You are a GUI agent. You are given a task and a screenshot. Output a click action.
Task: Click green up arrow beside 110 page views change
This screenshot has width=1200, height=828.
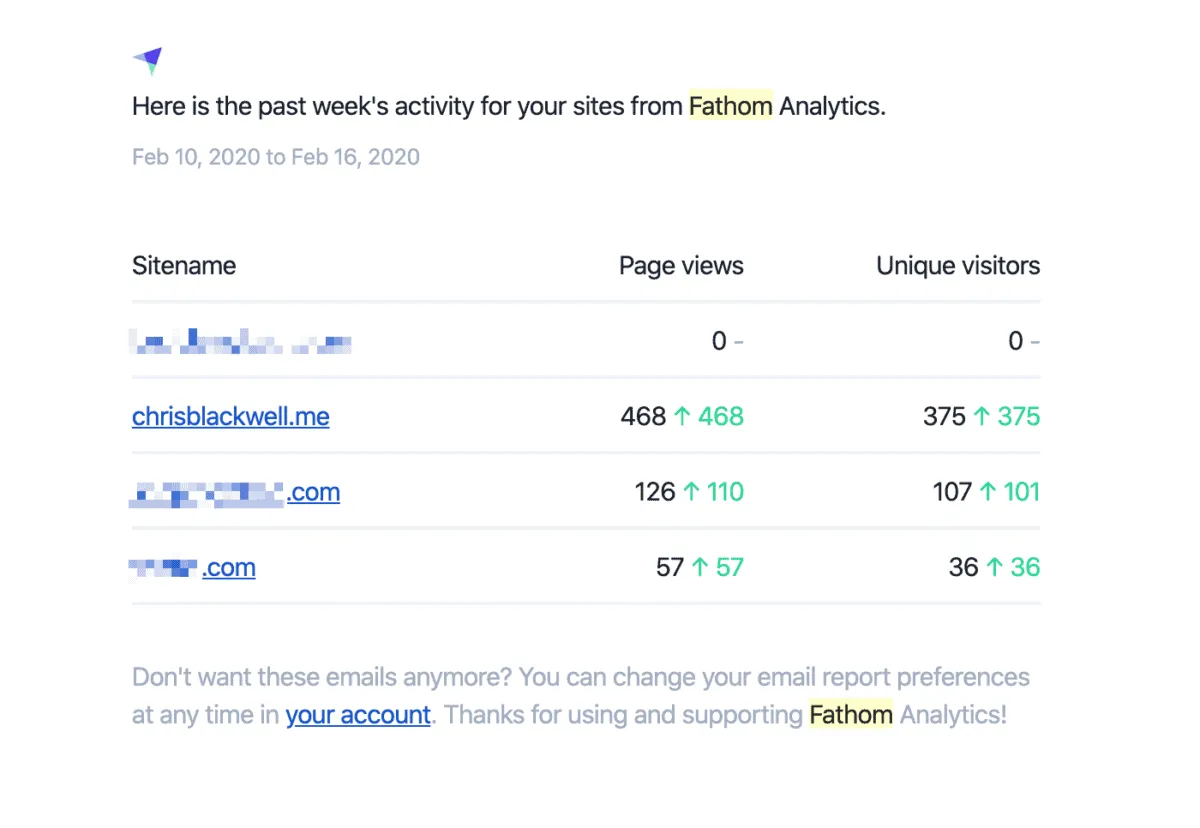tap(691, 492)
